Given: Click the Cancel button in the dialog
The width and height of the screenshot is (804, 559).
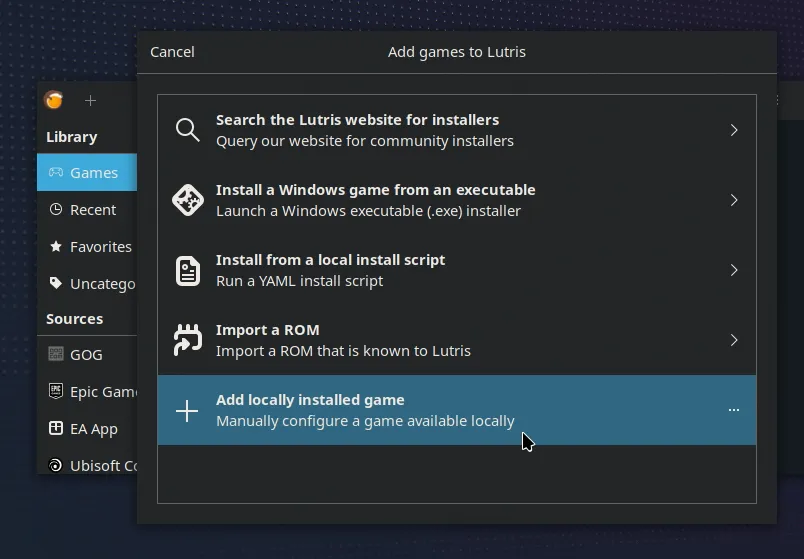Looking at the screenshot, I should (x=172, y=52).
